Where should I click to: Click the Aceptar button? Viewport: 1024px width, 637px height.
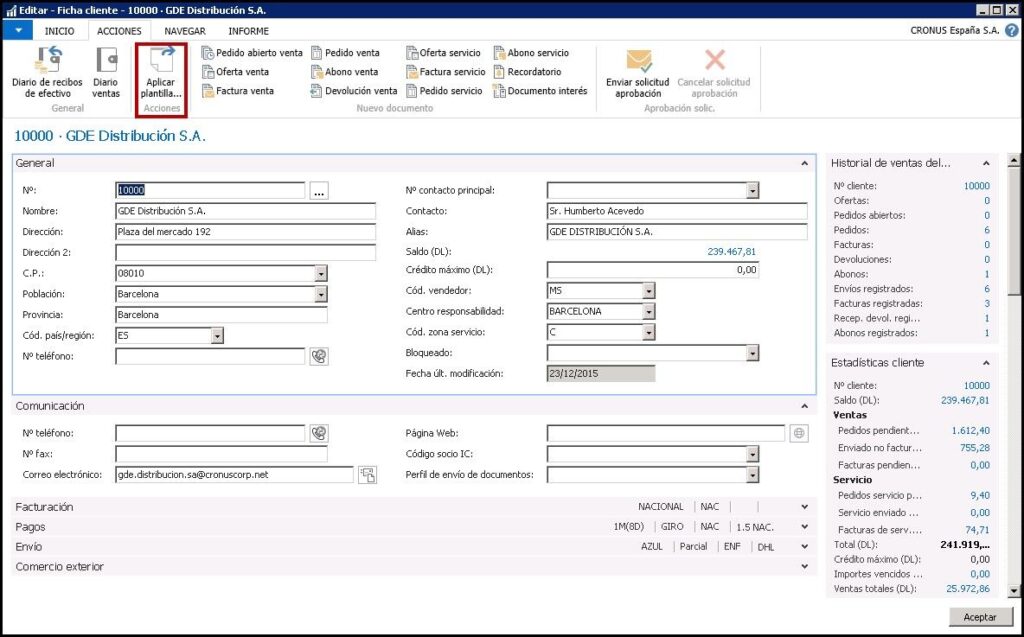979,617
